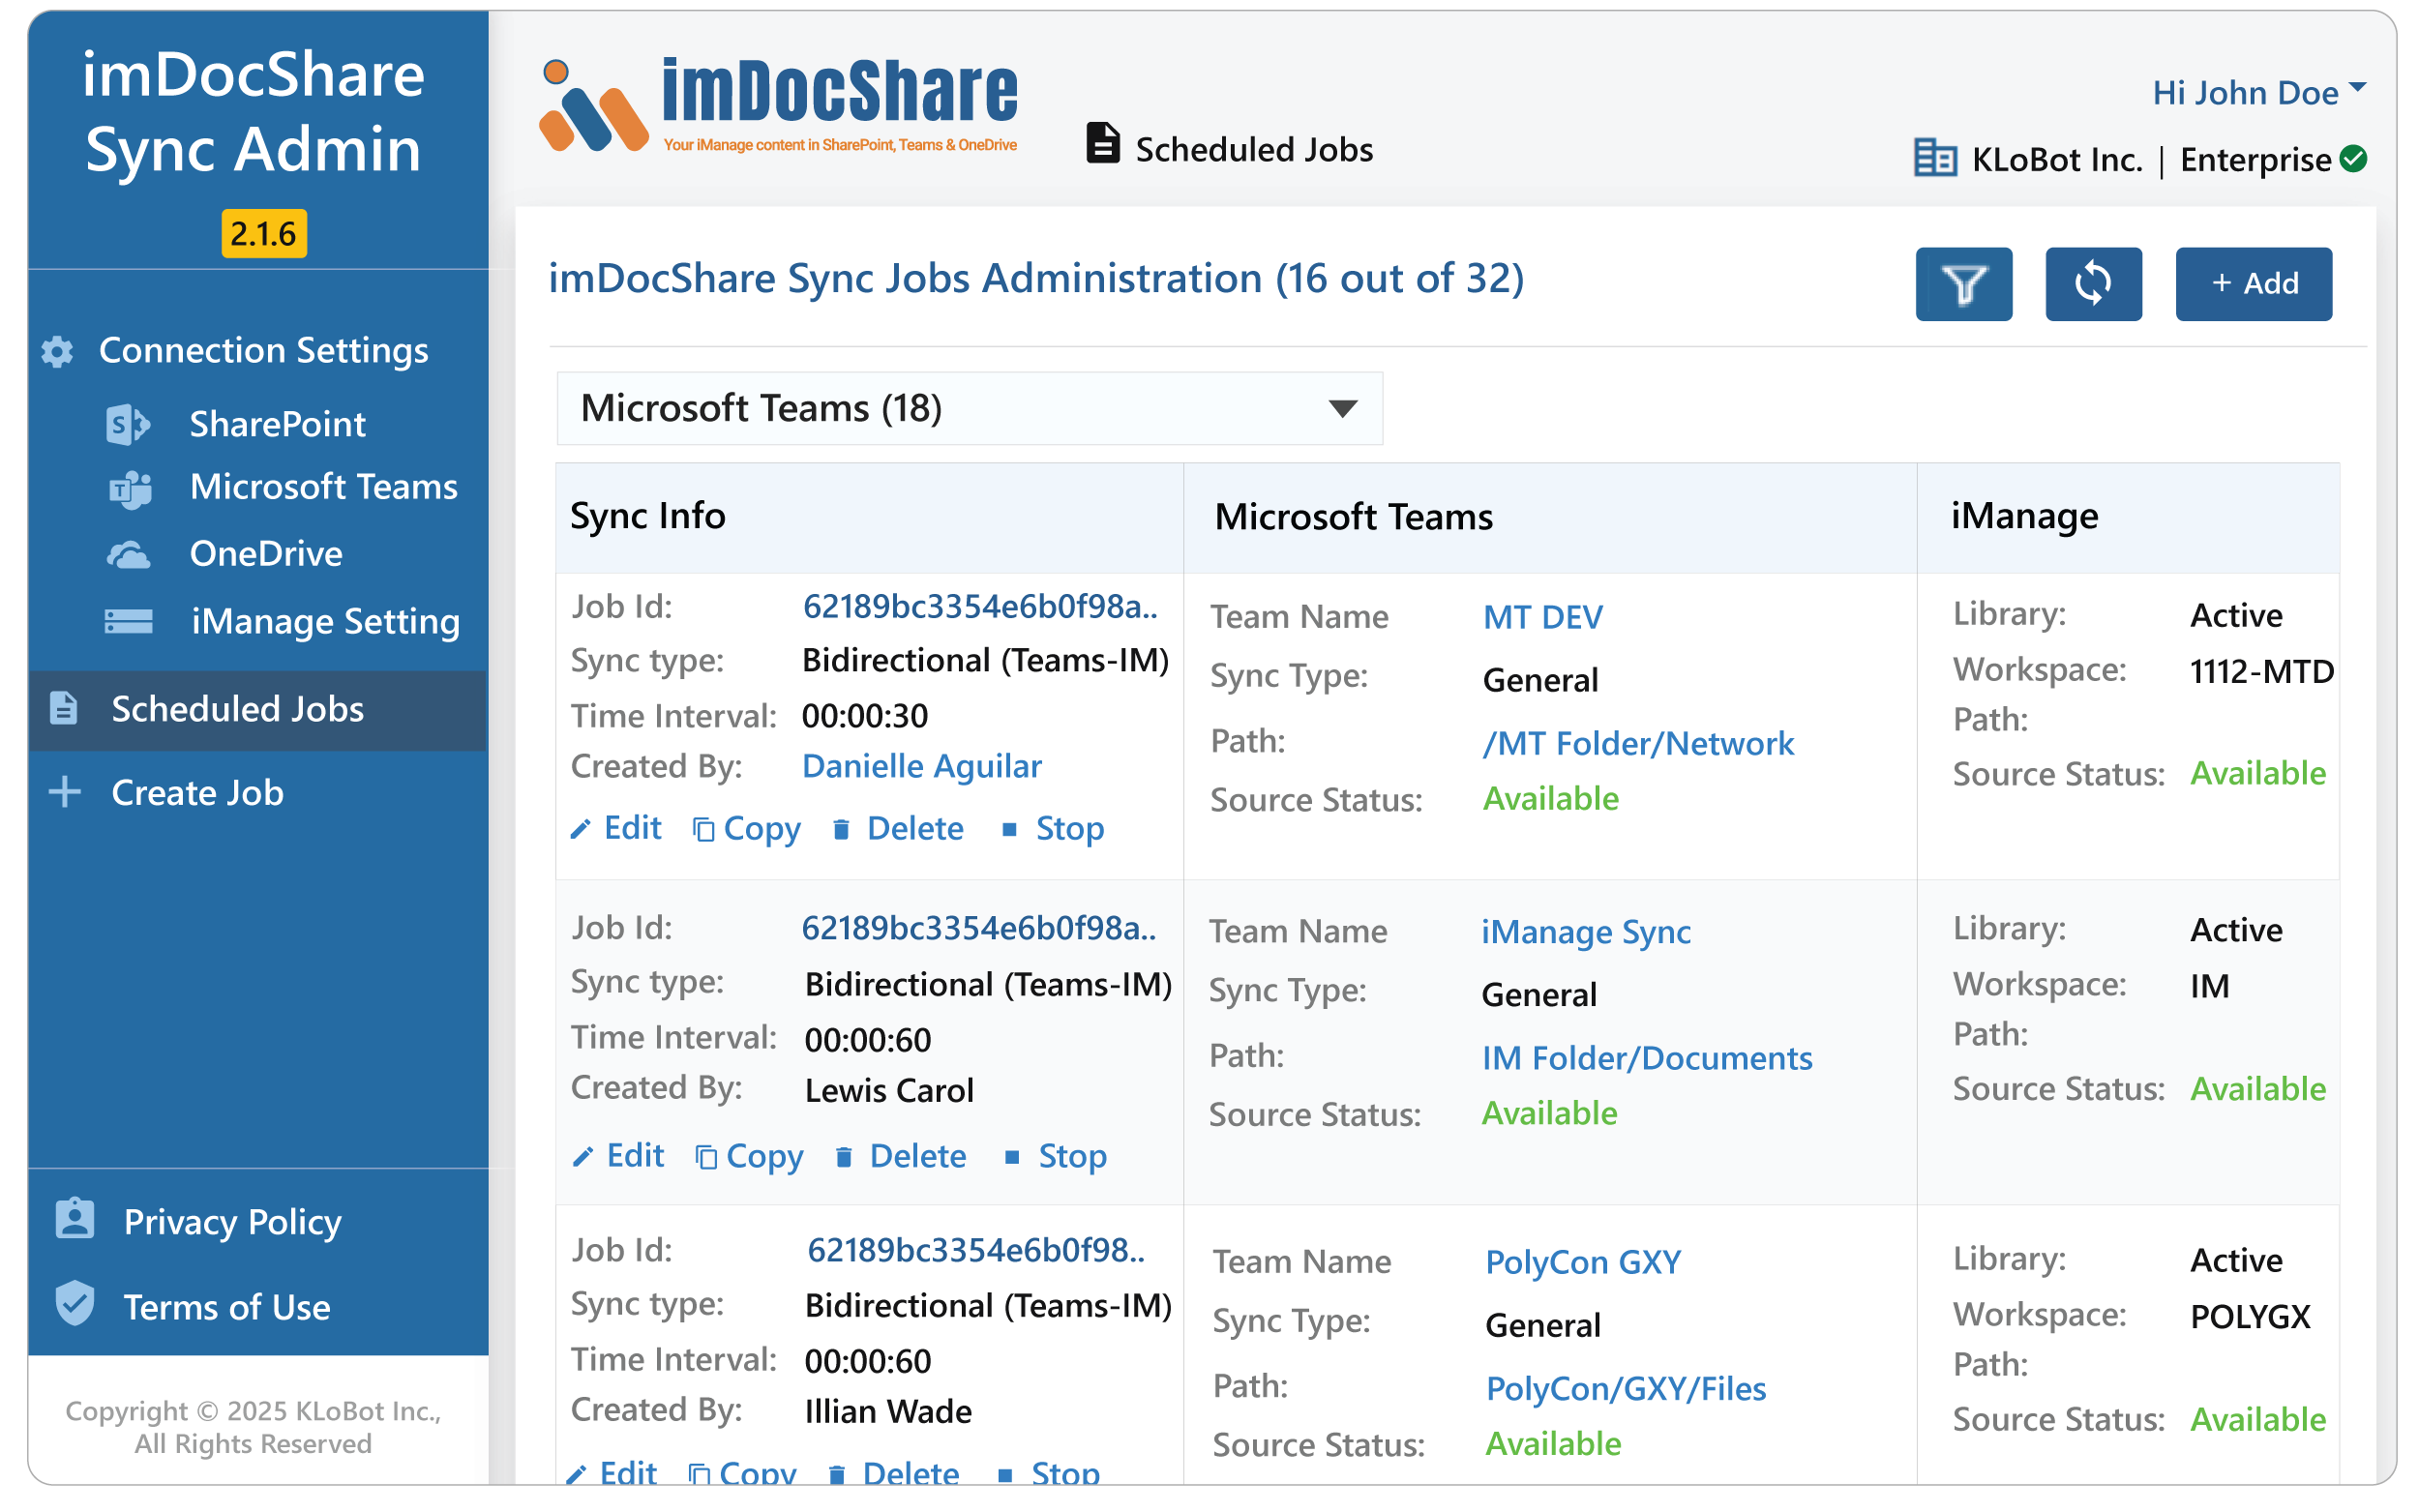Copy the iManage Sync job
This screenshot has width=2419, height=1512.
click(749, 1157)
